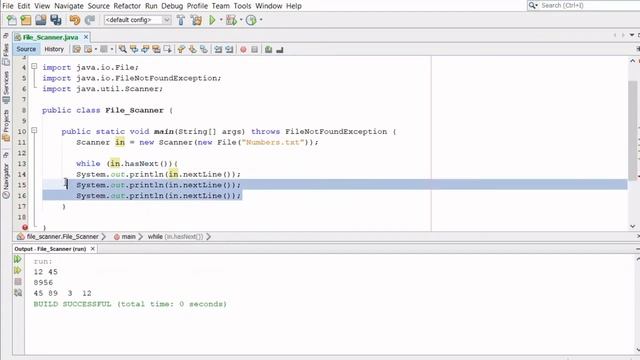Screen dimensions: 640x360
Task: Open the Refactor menu
Action: tap(127, 6)
